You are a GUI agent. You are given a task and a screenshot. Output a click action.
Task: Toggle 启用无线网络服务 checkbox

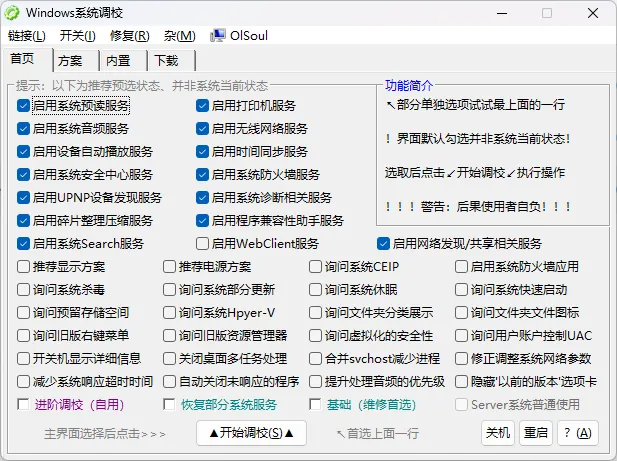pyautogui.click(x=202, y=129)
